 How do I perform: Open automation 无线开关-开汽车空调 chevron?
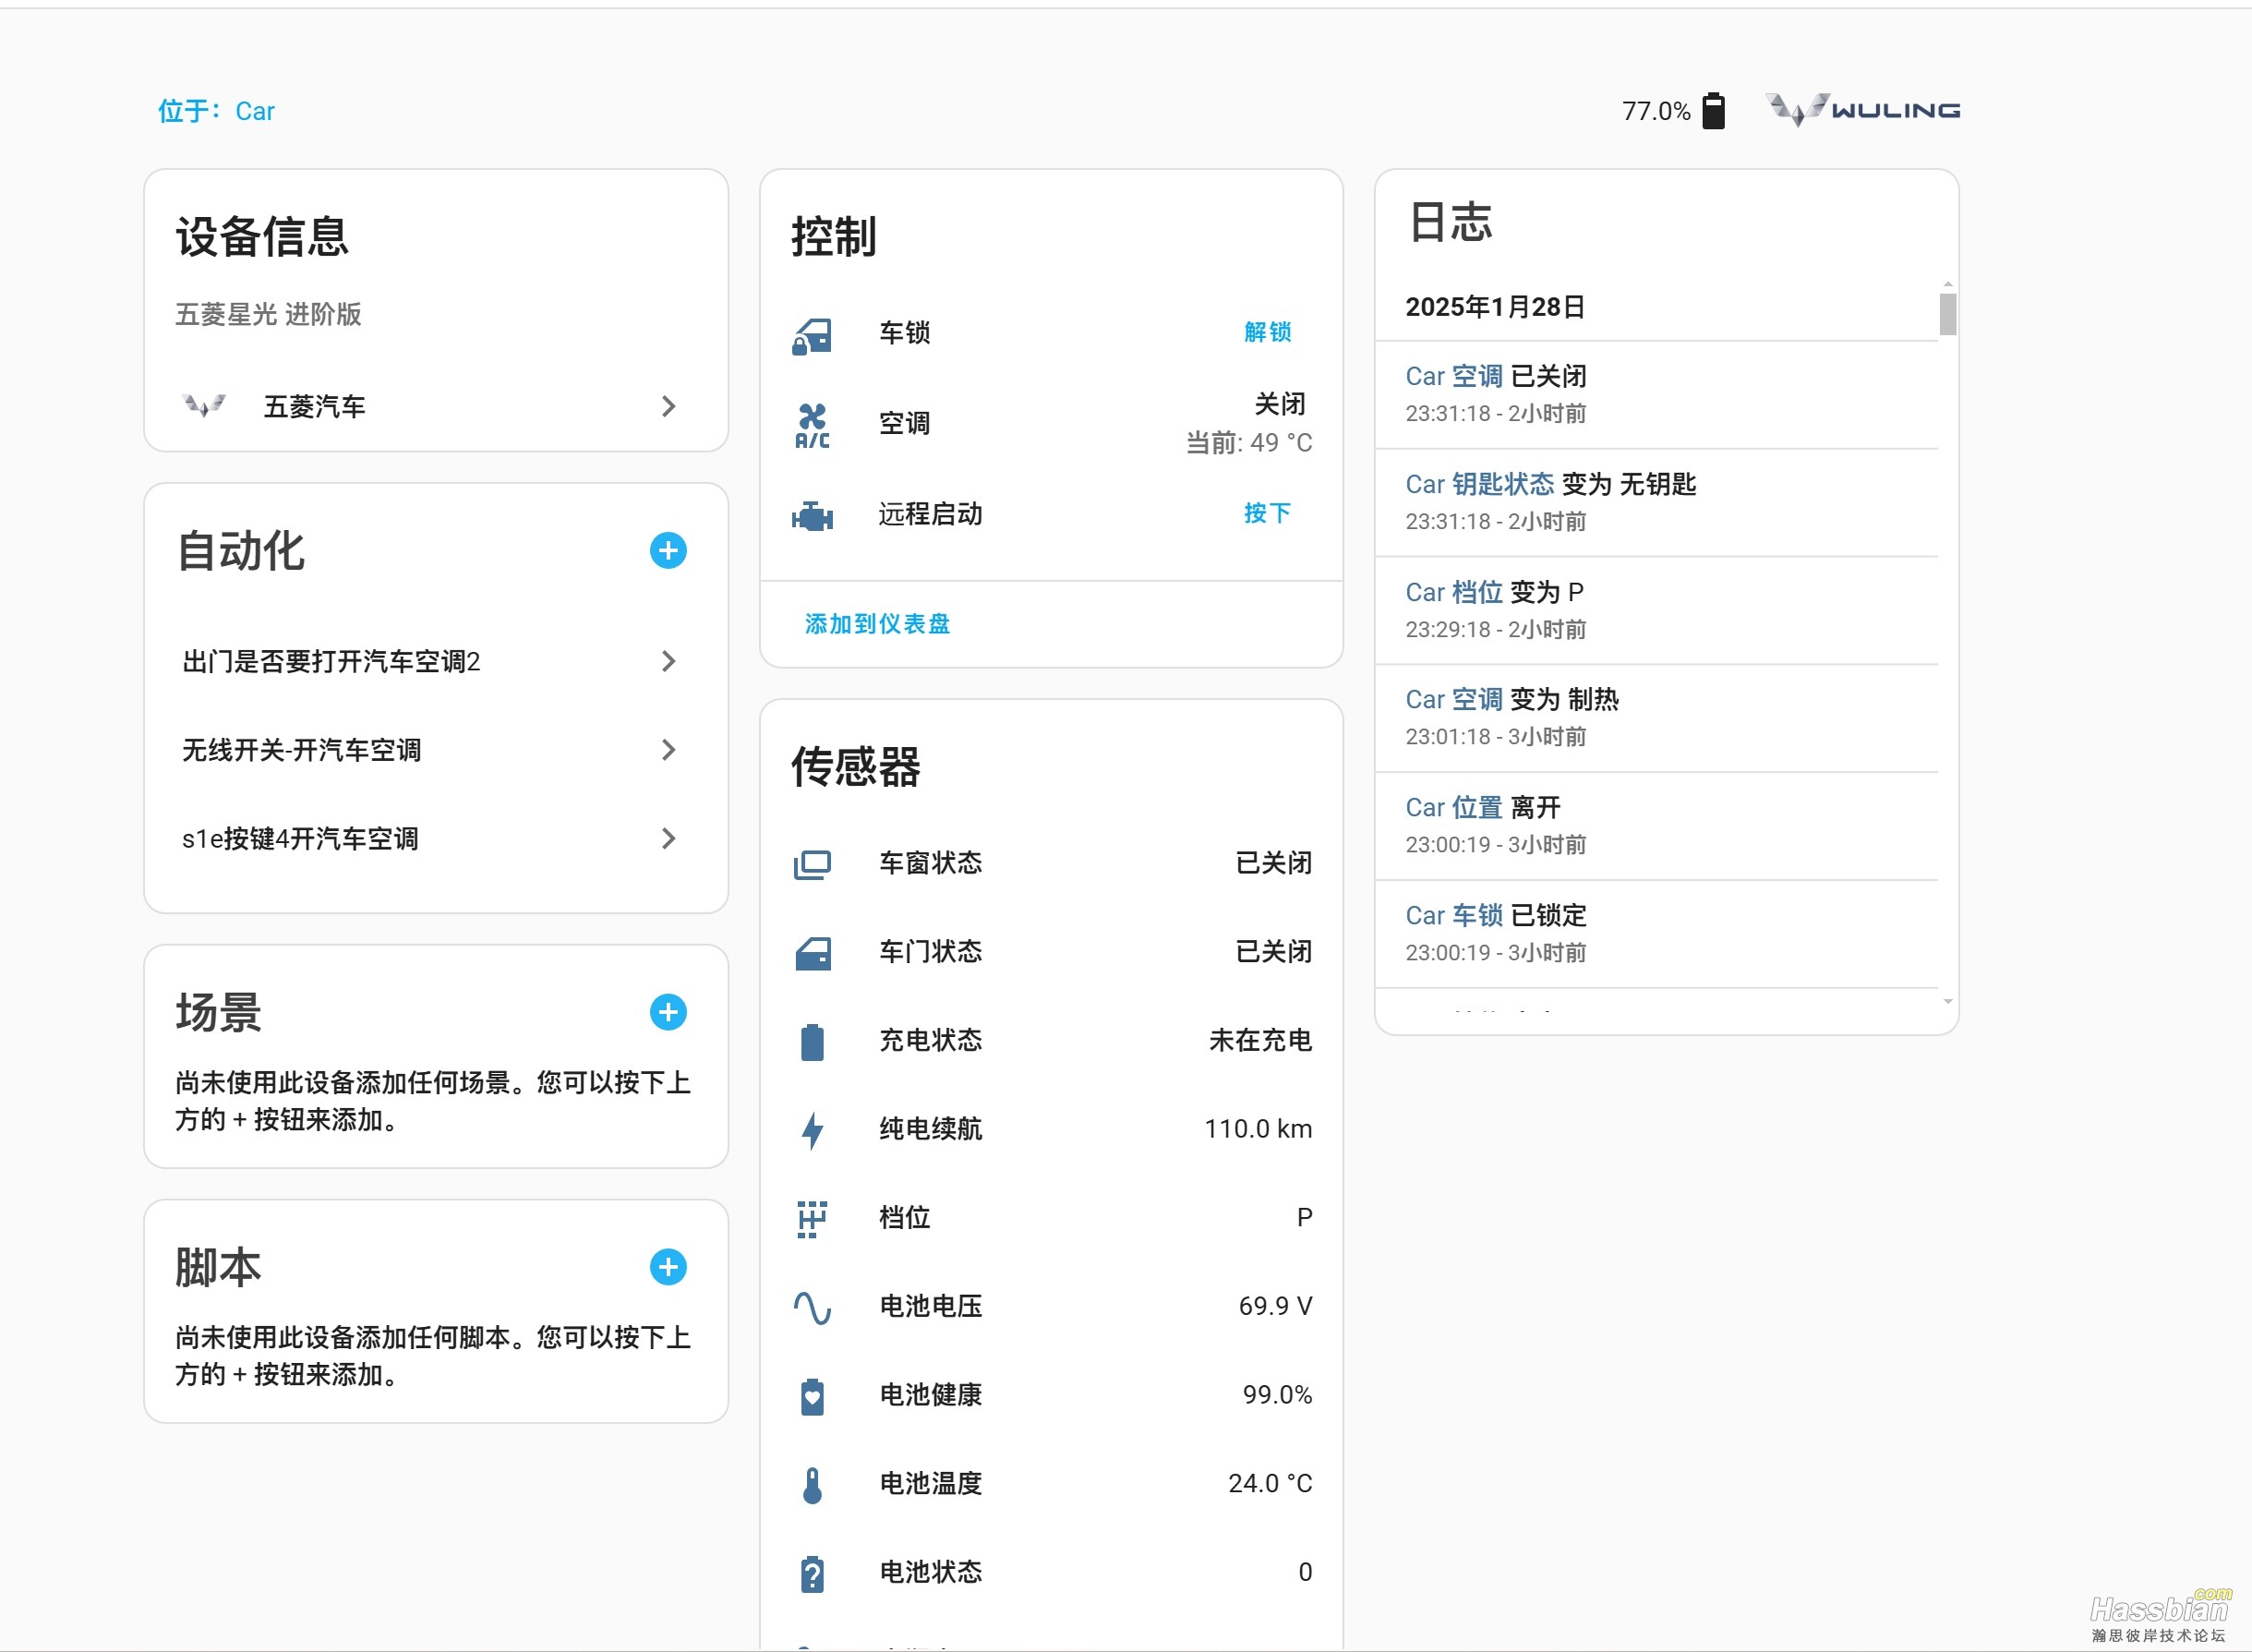click(x=668, y=750)
